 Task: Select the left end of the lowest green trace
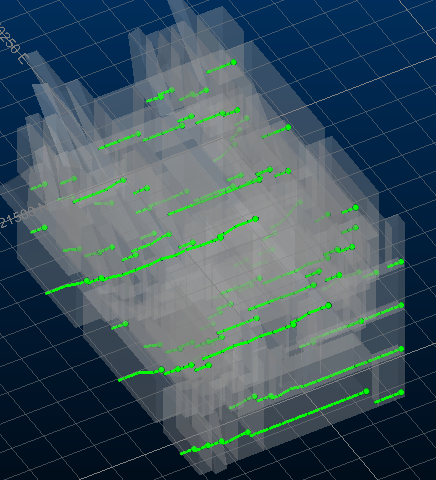(x=182, y=453)
